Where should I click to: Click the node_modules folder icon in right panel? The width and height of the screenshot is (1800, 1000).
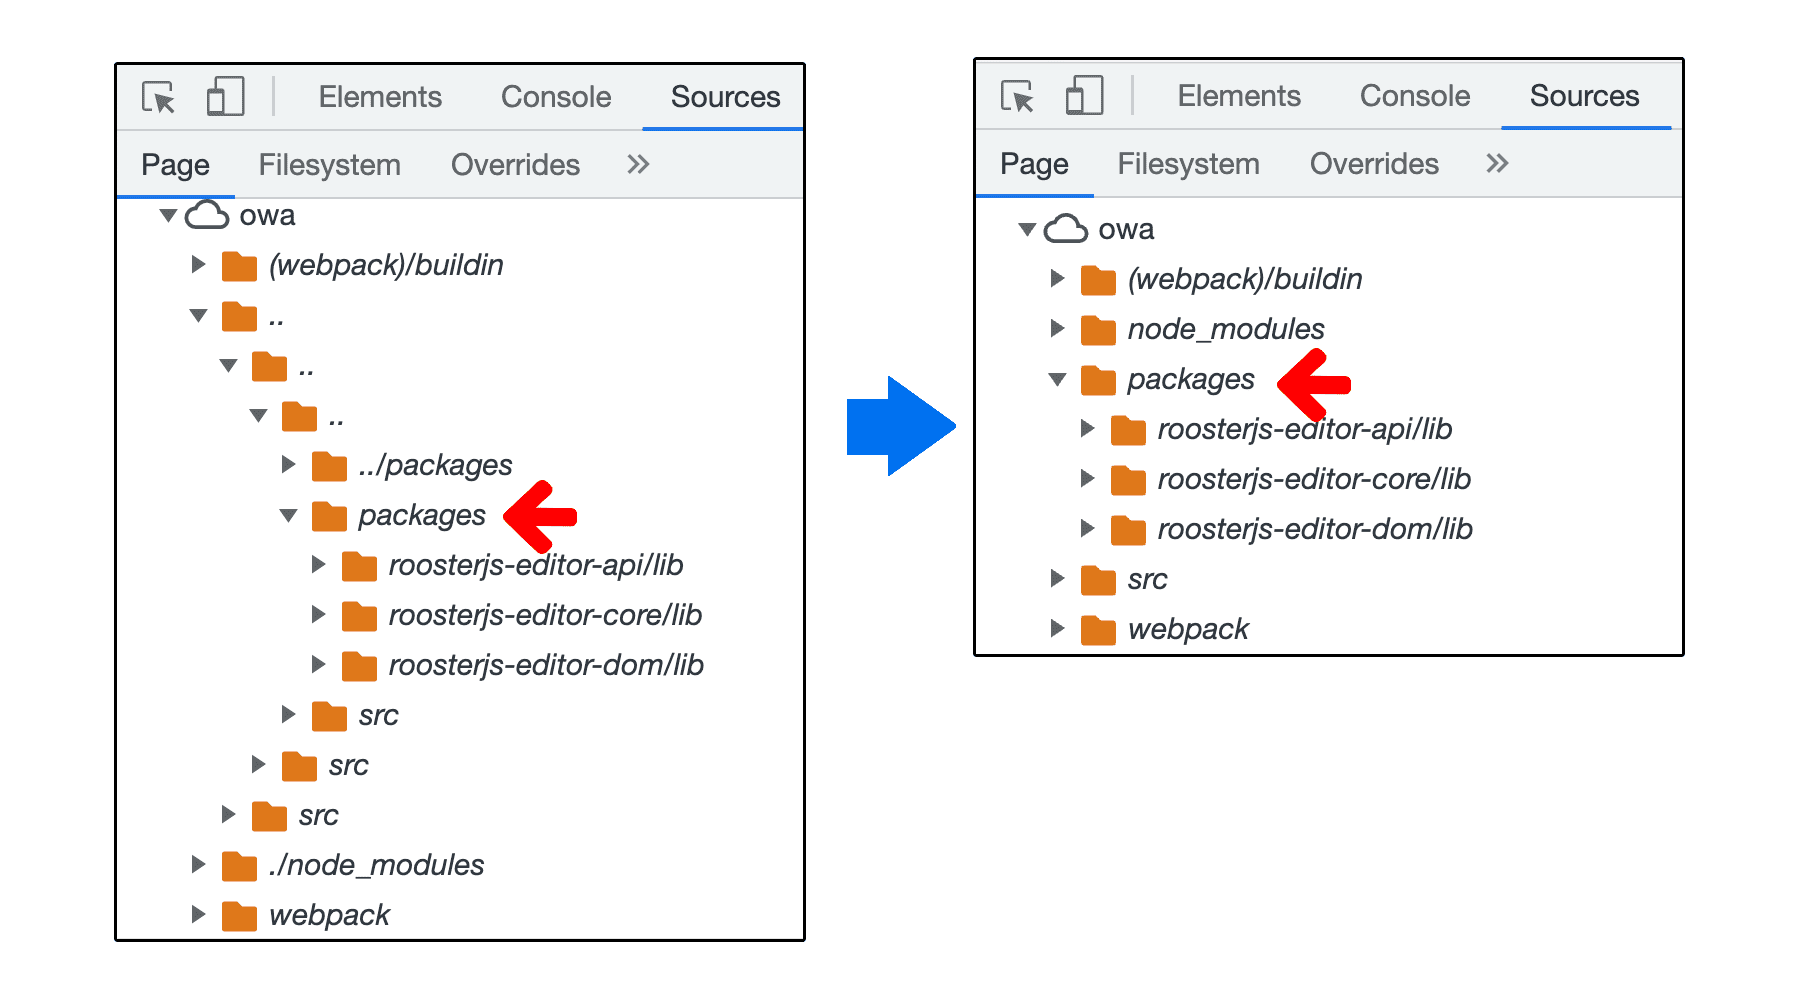click(1097, 329)
